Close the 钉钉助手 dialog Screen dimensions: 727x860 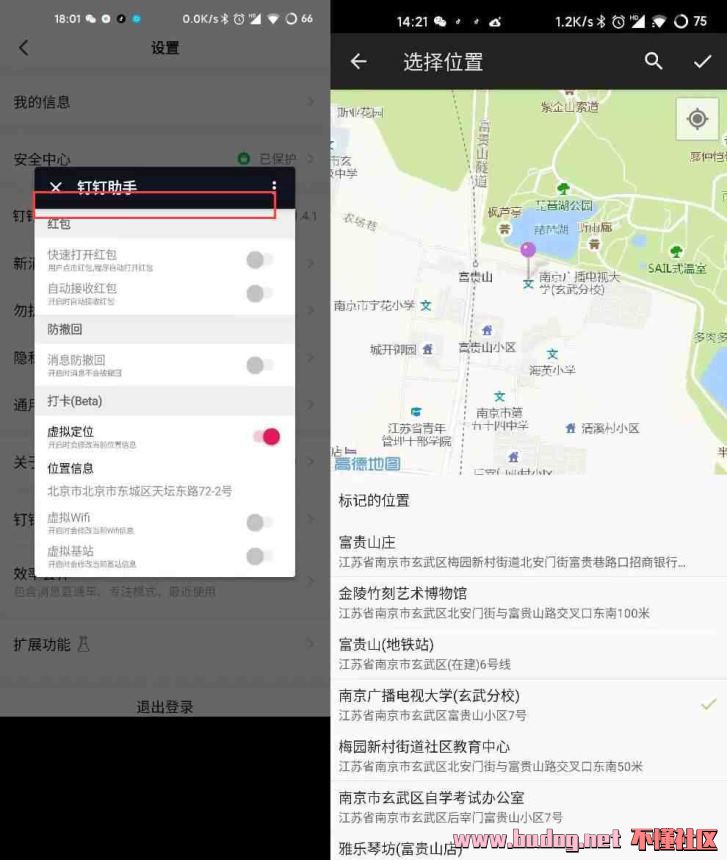[56, 187]
